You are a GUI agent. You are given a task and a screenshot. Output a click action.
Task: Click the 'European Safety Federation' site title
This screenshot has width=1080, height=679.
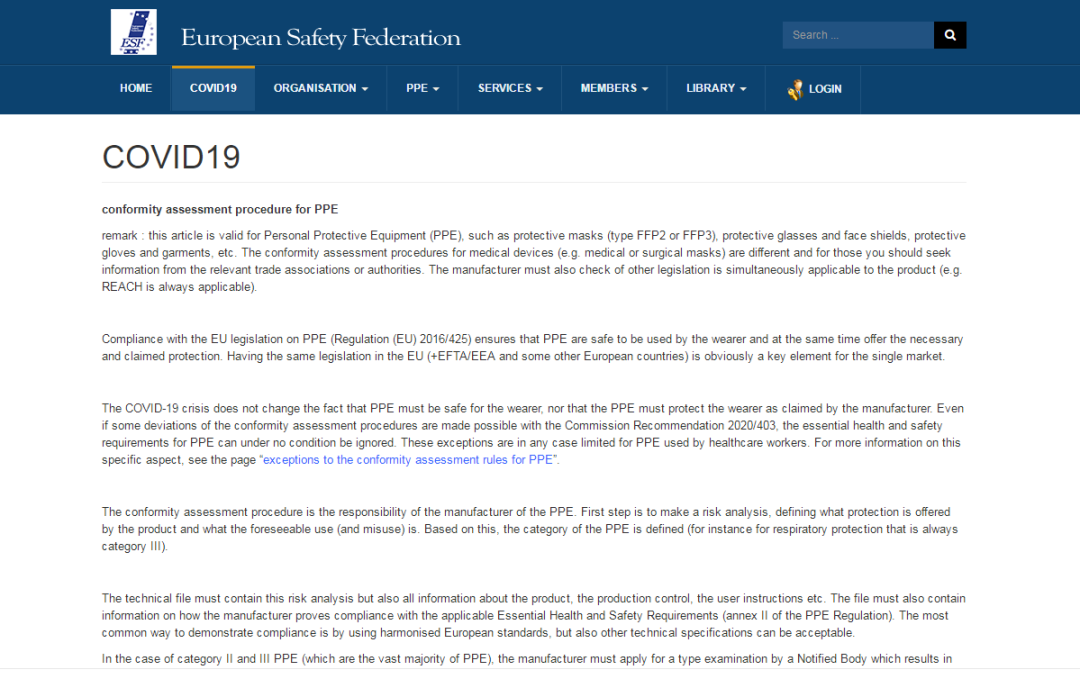pyautogui.click(x=320, y=38)
